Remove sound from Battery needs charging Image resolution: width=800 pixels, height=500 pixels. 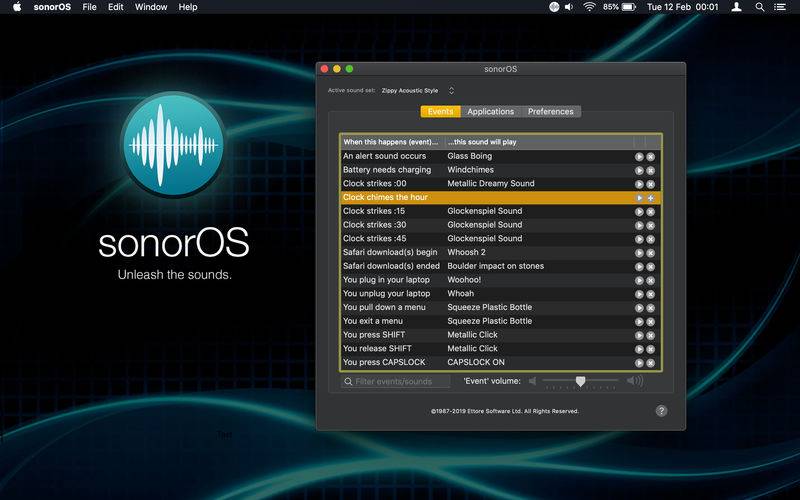pos(651,170)
